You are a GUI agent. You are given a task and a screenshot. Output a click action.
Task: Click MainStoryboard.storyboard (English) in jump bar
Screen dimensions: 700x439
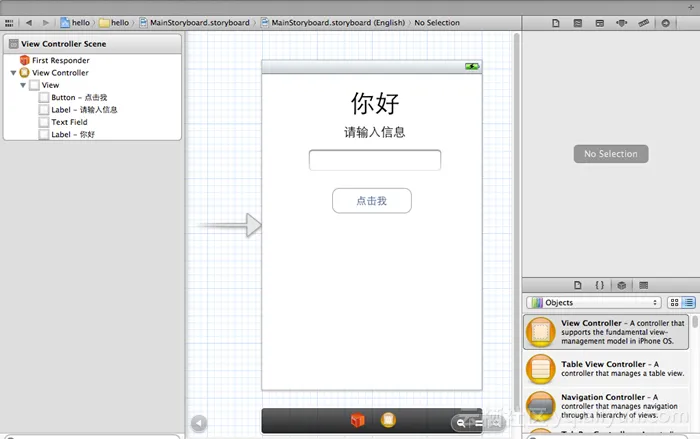pos(333,22)
